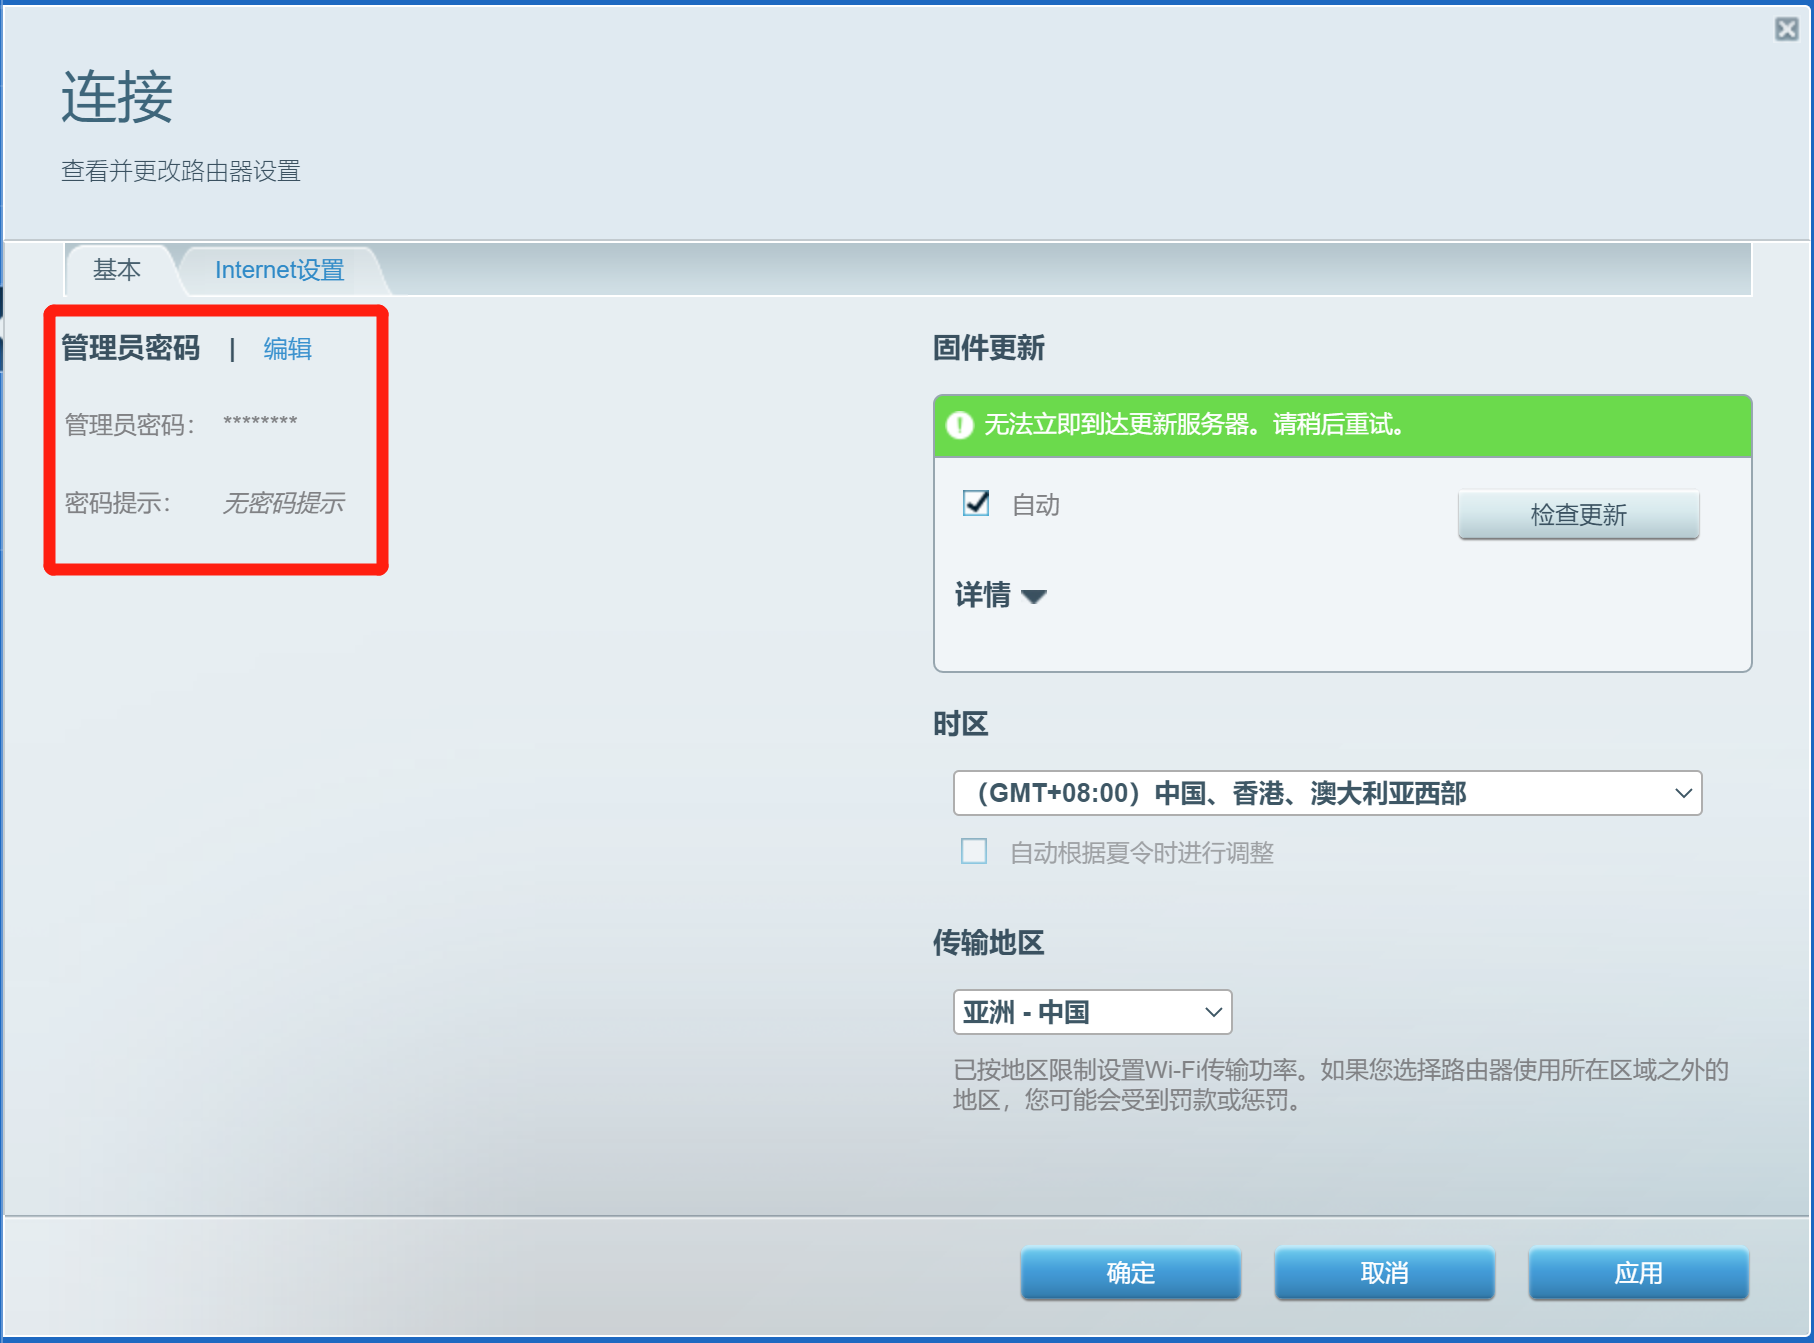Switch to the Internet设置 tab

tap(279, 270)
